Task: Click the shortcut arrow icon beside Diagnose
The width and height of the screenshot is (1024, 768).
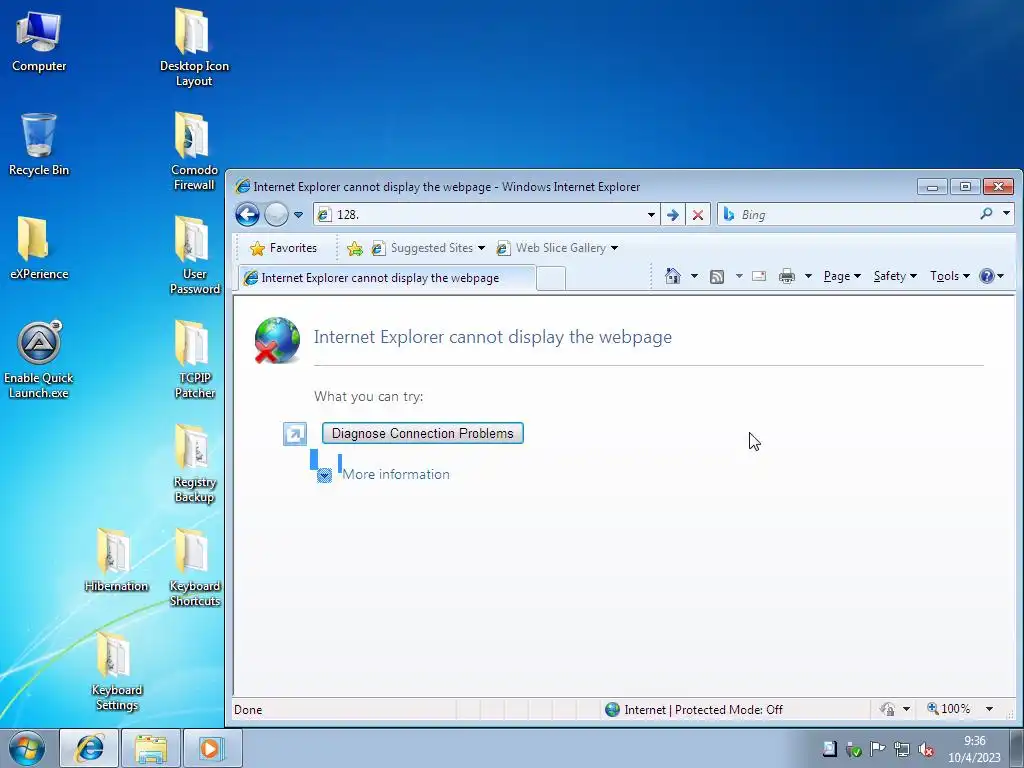Action: 295,434
